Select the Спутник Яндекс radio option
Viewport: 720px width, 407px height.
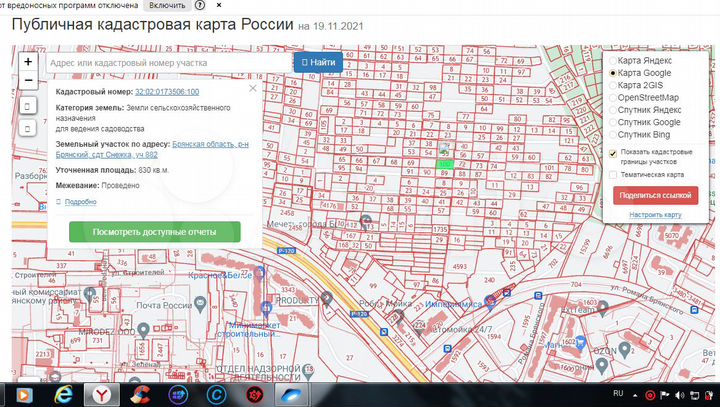[x=613, y=110]
